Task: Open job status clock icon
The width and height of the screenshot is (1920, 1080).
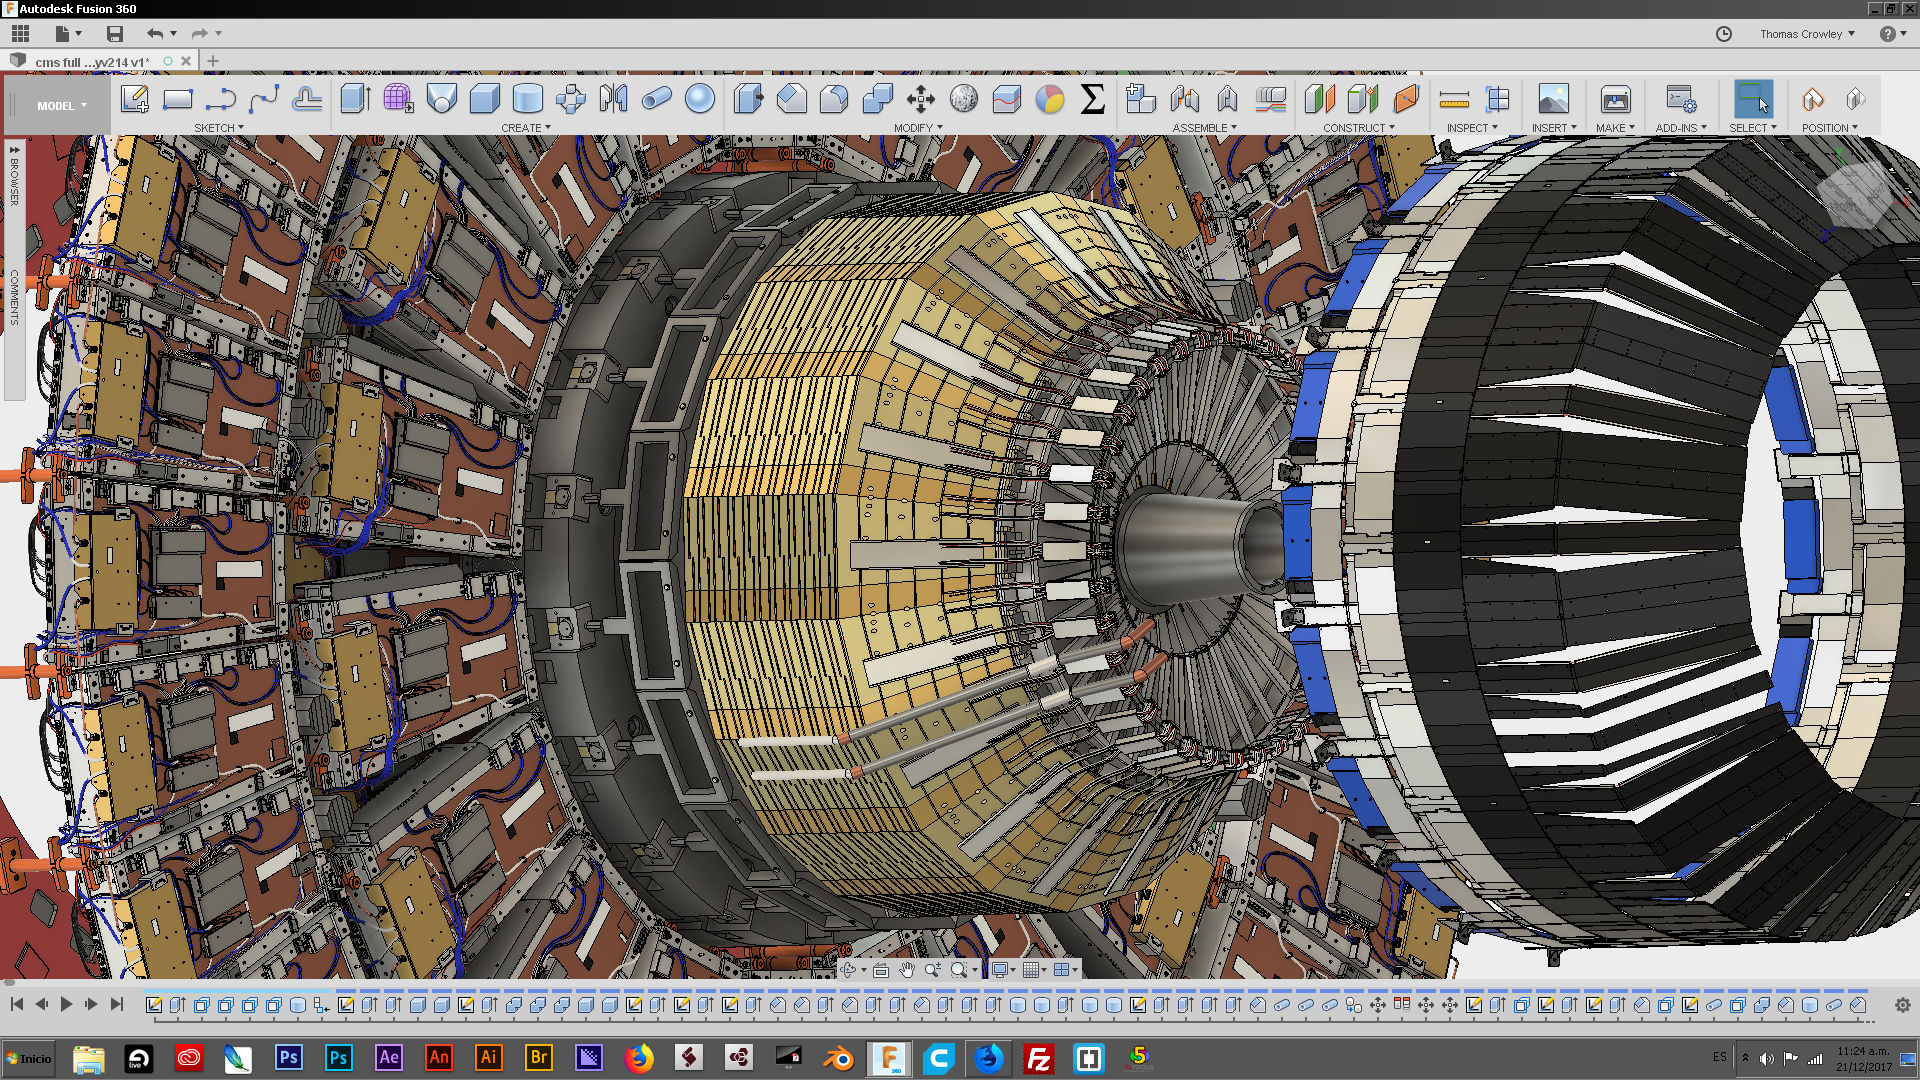Action: (x=1724, y=34)
